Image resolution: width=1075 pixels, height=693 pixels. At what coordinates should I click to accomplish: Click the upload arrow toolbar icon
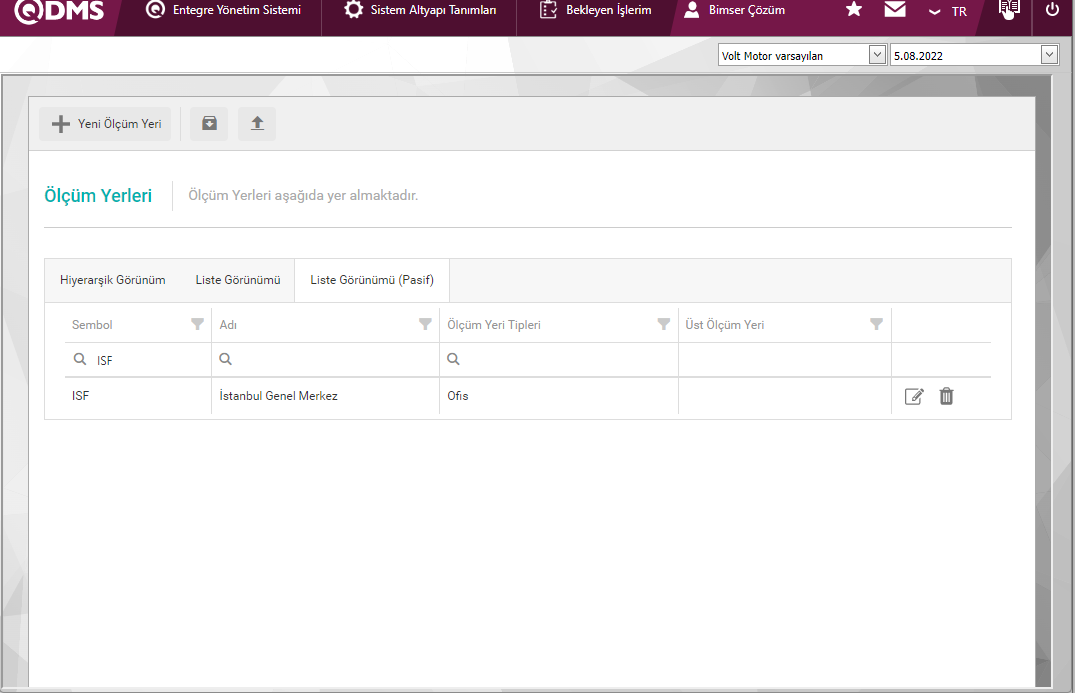click(x=257, y=124)
